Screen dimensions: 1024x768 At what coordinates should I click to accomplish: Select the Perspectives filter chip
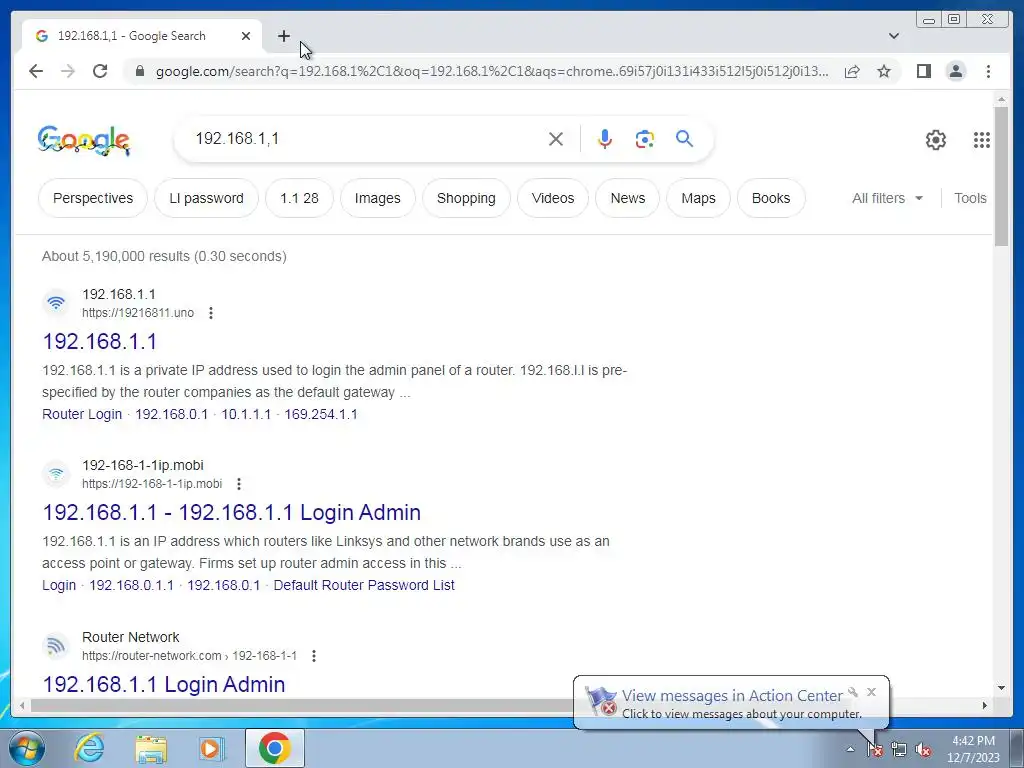tap(93, 198)
